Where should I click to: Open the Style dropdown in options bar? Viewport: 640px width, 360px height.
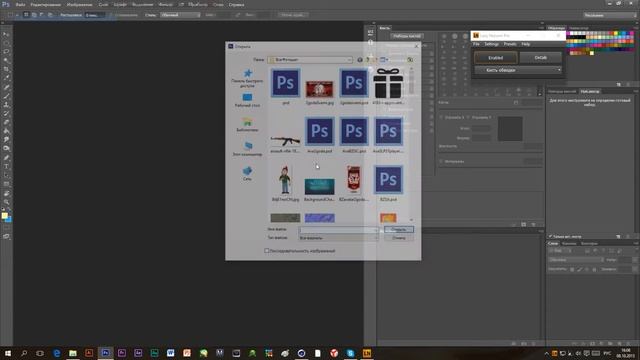(x=180, y=15)
